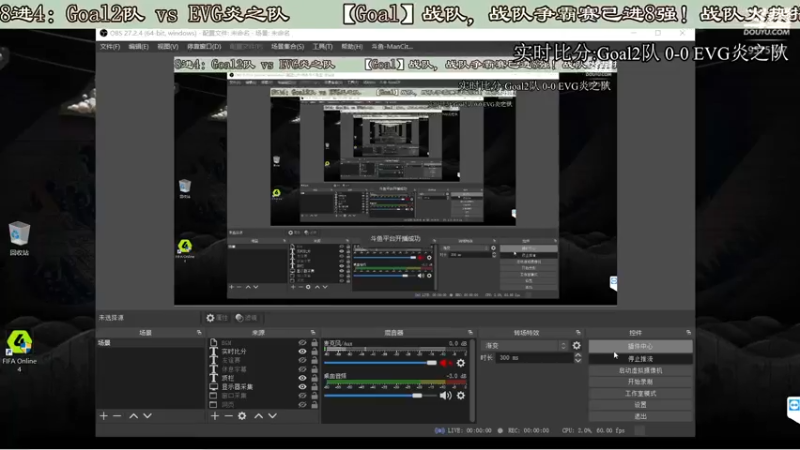Click the 桌面音频 volume slider handle
The image size is (800, 450).
[x=417, y=395]
